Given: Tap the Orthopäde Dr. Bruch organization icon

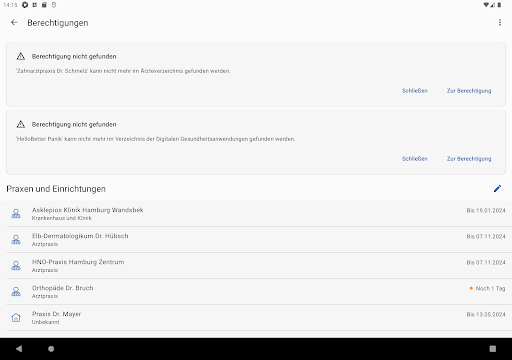Looking at the screenshot, I should click(16, 292).
